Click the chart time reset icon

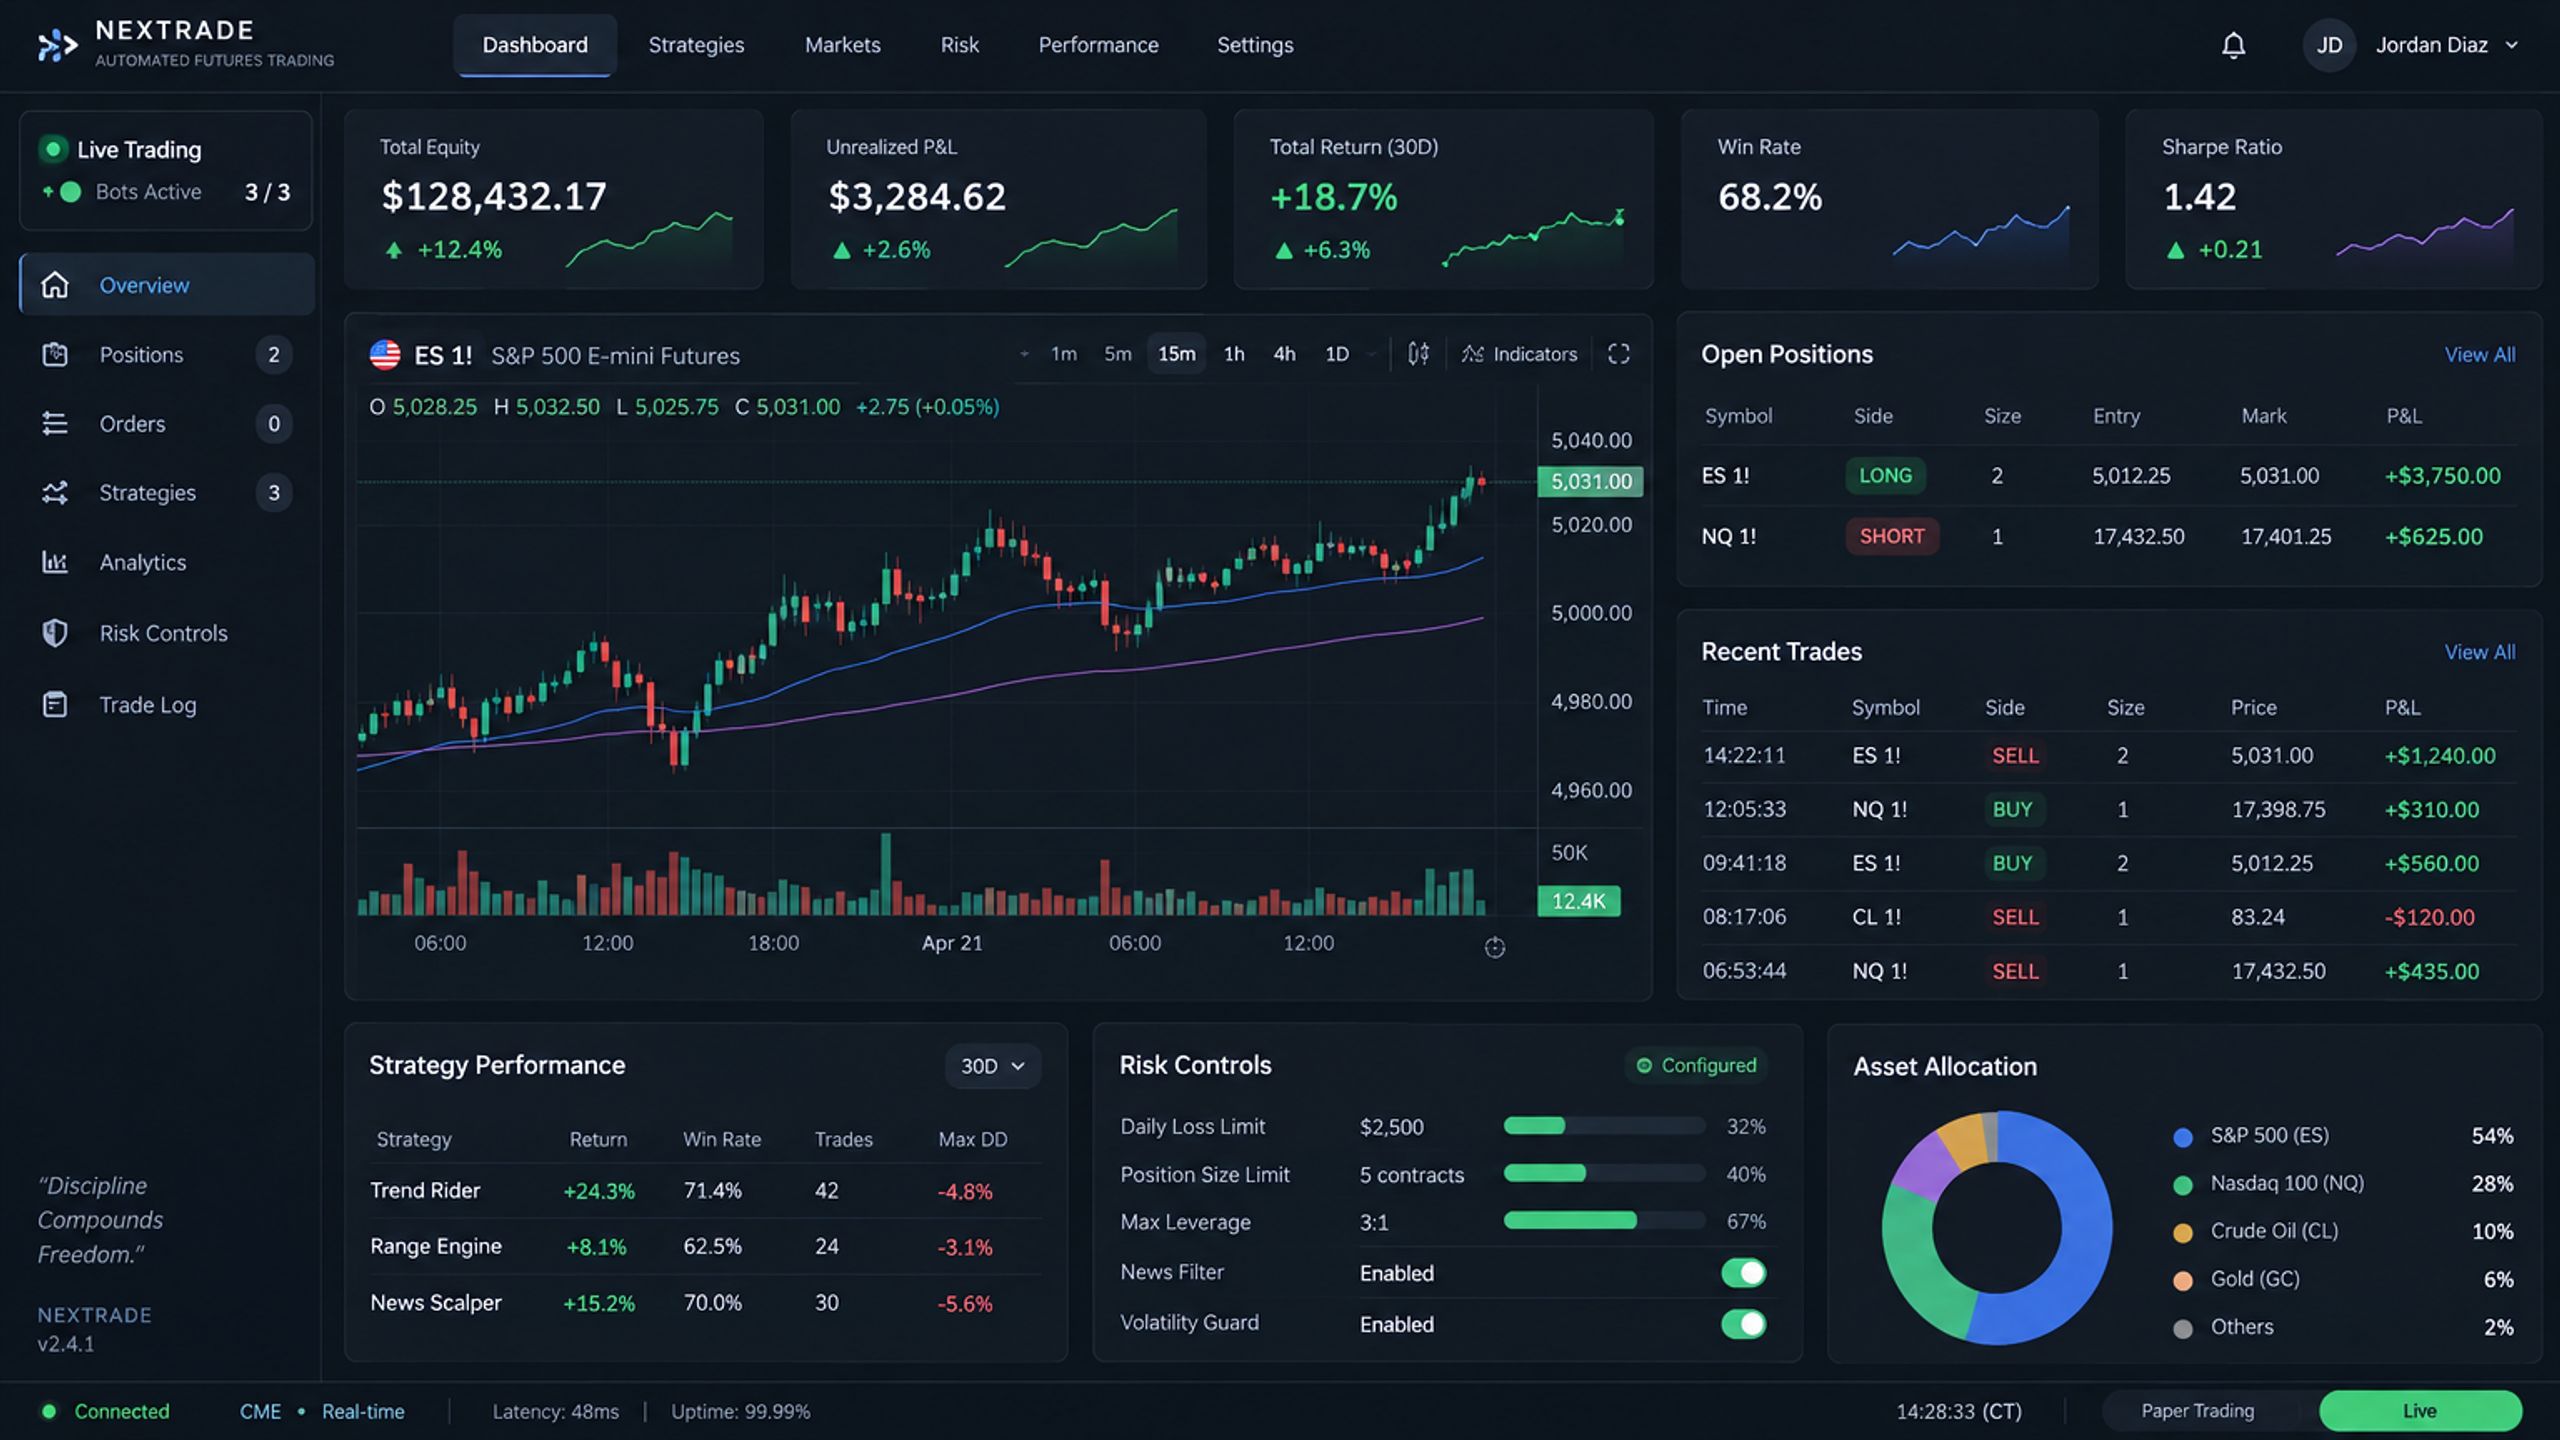click(1495, 947)
